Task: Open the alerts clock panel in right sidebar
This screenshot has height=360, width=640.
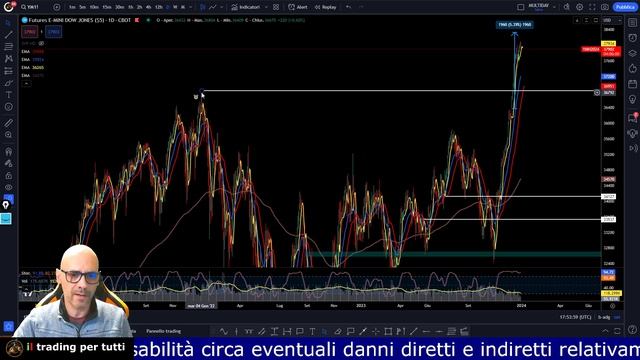Action: click(x=632, y=38)
